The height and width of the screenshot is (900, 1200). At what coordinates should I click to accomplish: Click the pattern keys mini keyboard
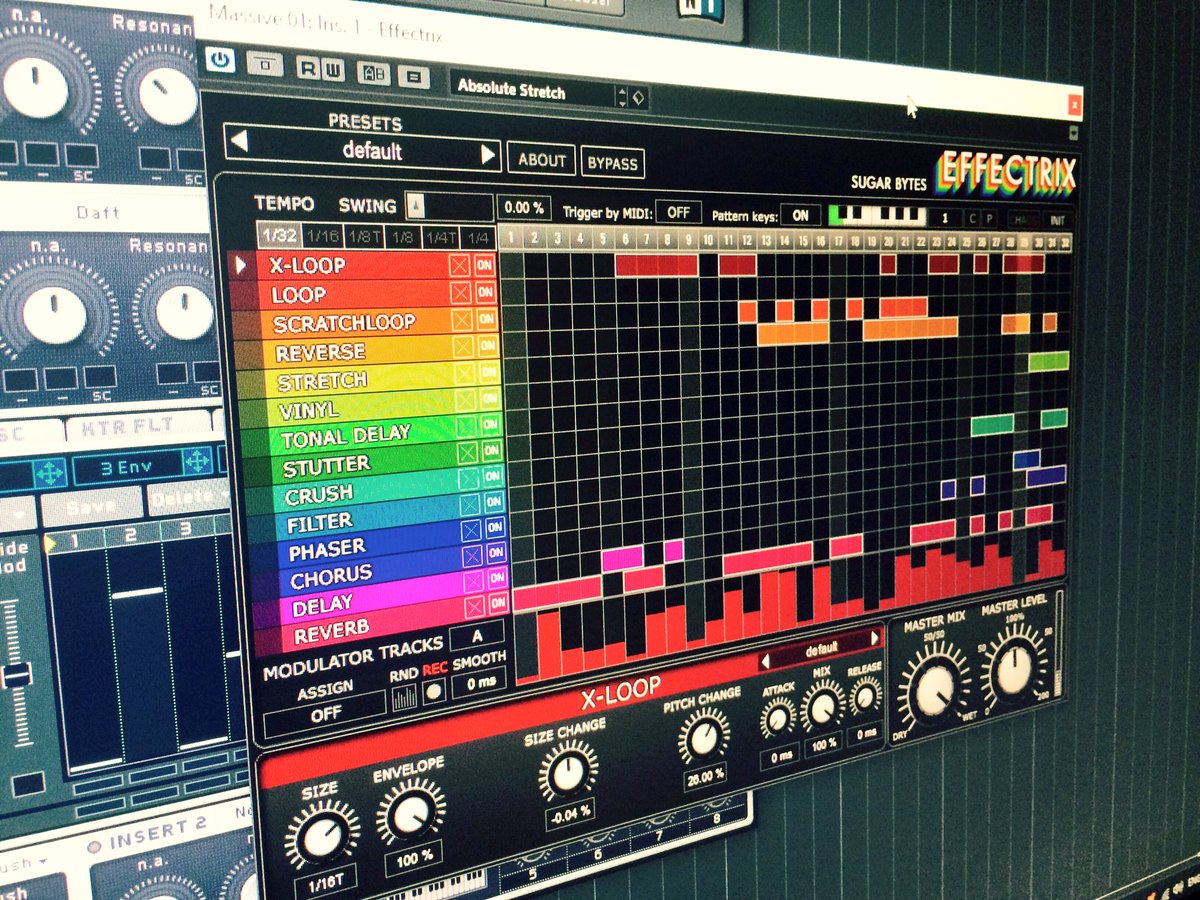(x=877, y=214)
